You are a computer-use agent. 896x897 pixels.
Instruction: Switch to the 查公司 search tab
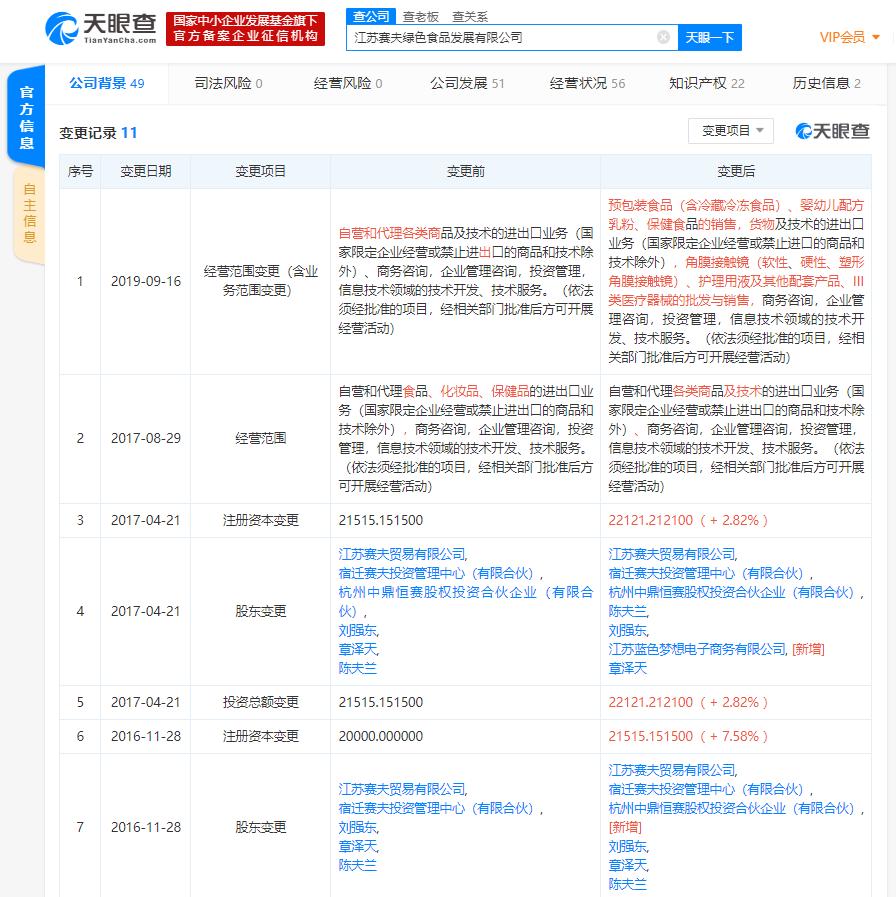371,16
